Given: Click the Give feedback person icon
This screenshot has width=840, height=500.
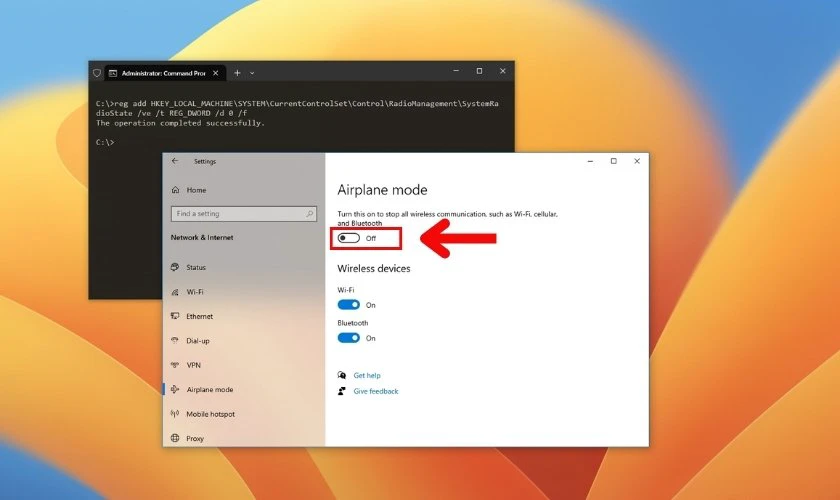Looking at the screenshot, I should (342, 391).
